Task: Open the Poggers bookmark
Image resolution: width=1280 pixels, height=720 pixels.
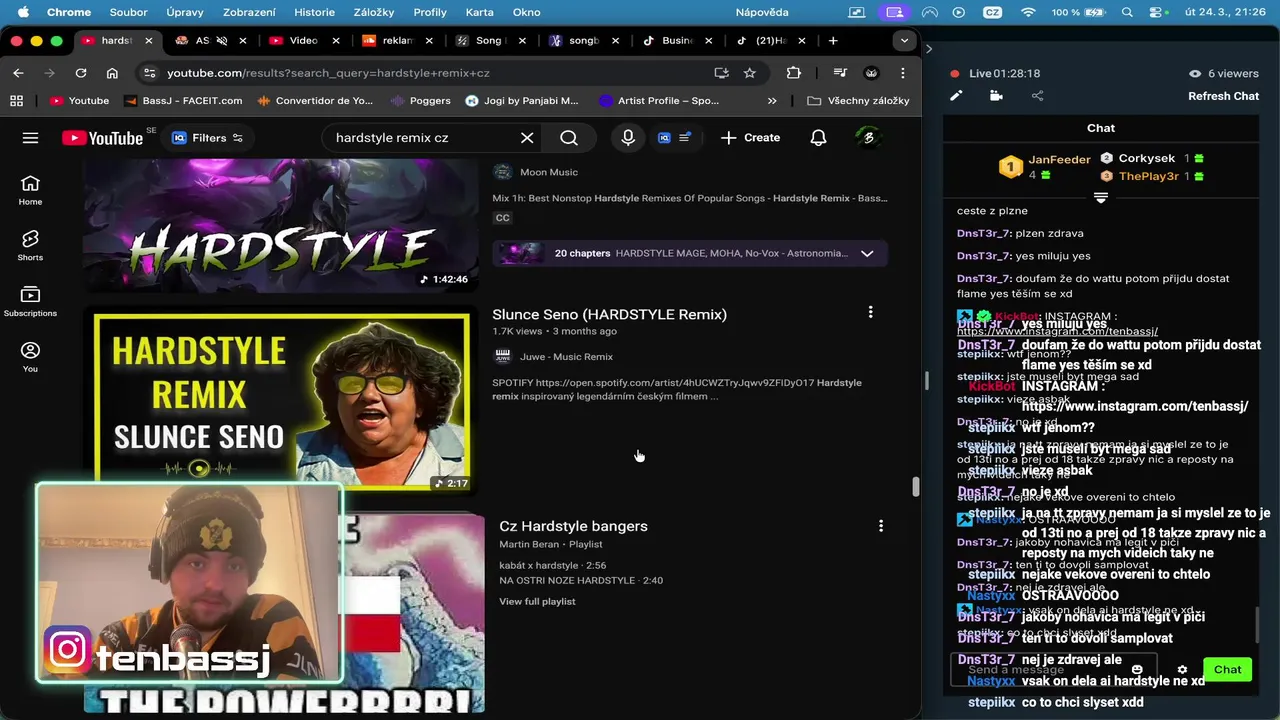Action: [419, 101]
